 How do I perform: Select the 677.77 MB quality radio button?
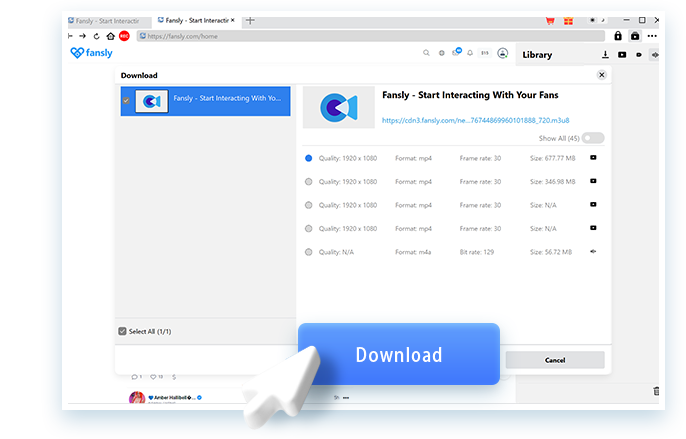pos(308,158)
